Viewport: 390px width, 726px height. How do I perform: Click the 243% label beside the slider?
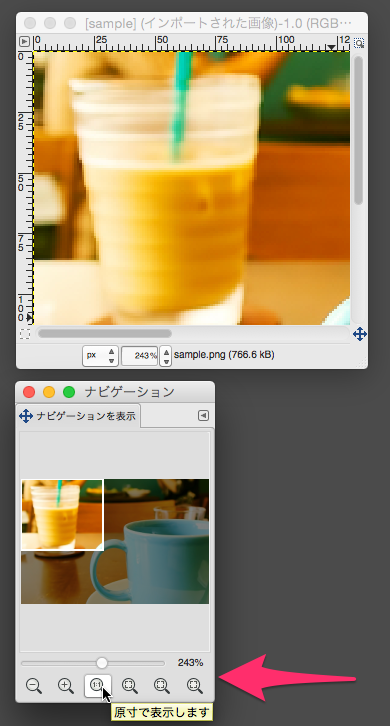(x=190, y=663)
